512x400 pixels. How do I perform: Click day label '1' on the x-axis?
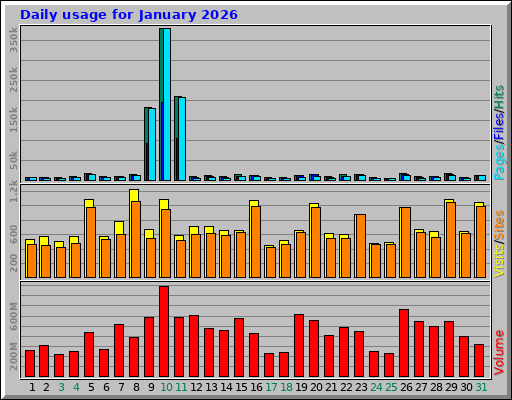pos(32,387)
